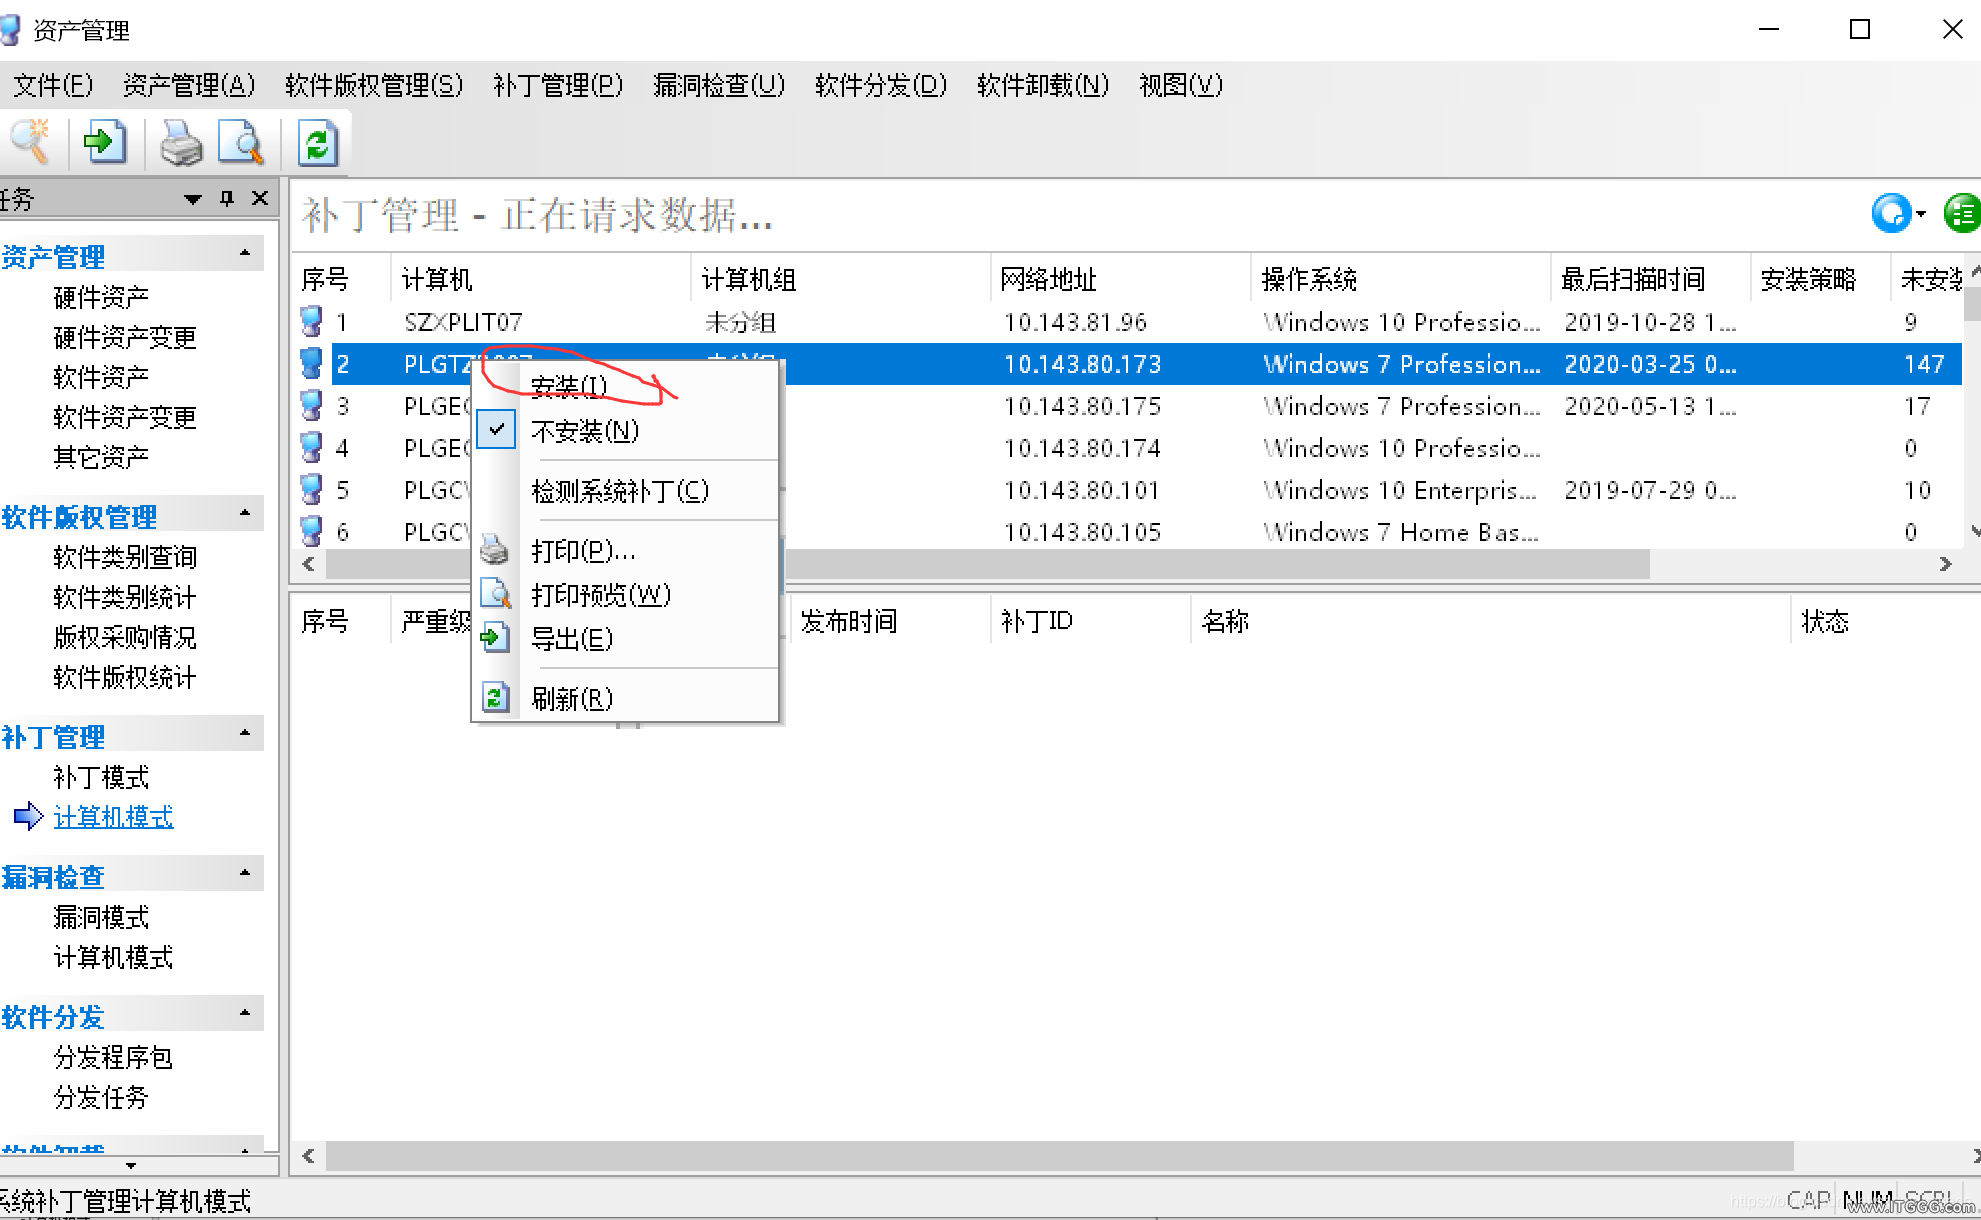Open 硬件资产变更 in sidebar
1981x1220 pixels.
click(x=125, y=337)
